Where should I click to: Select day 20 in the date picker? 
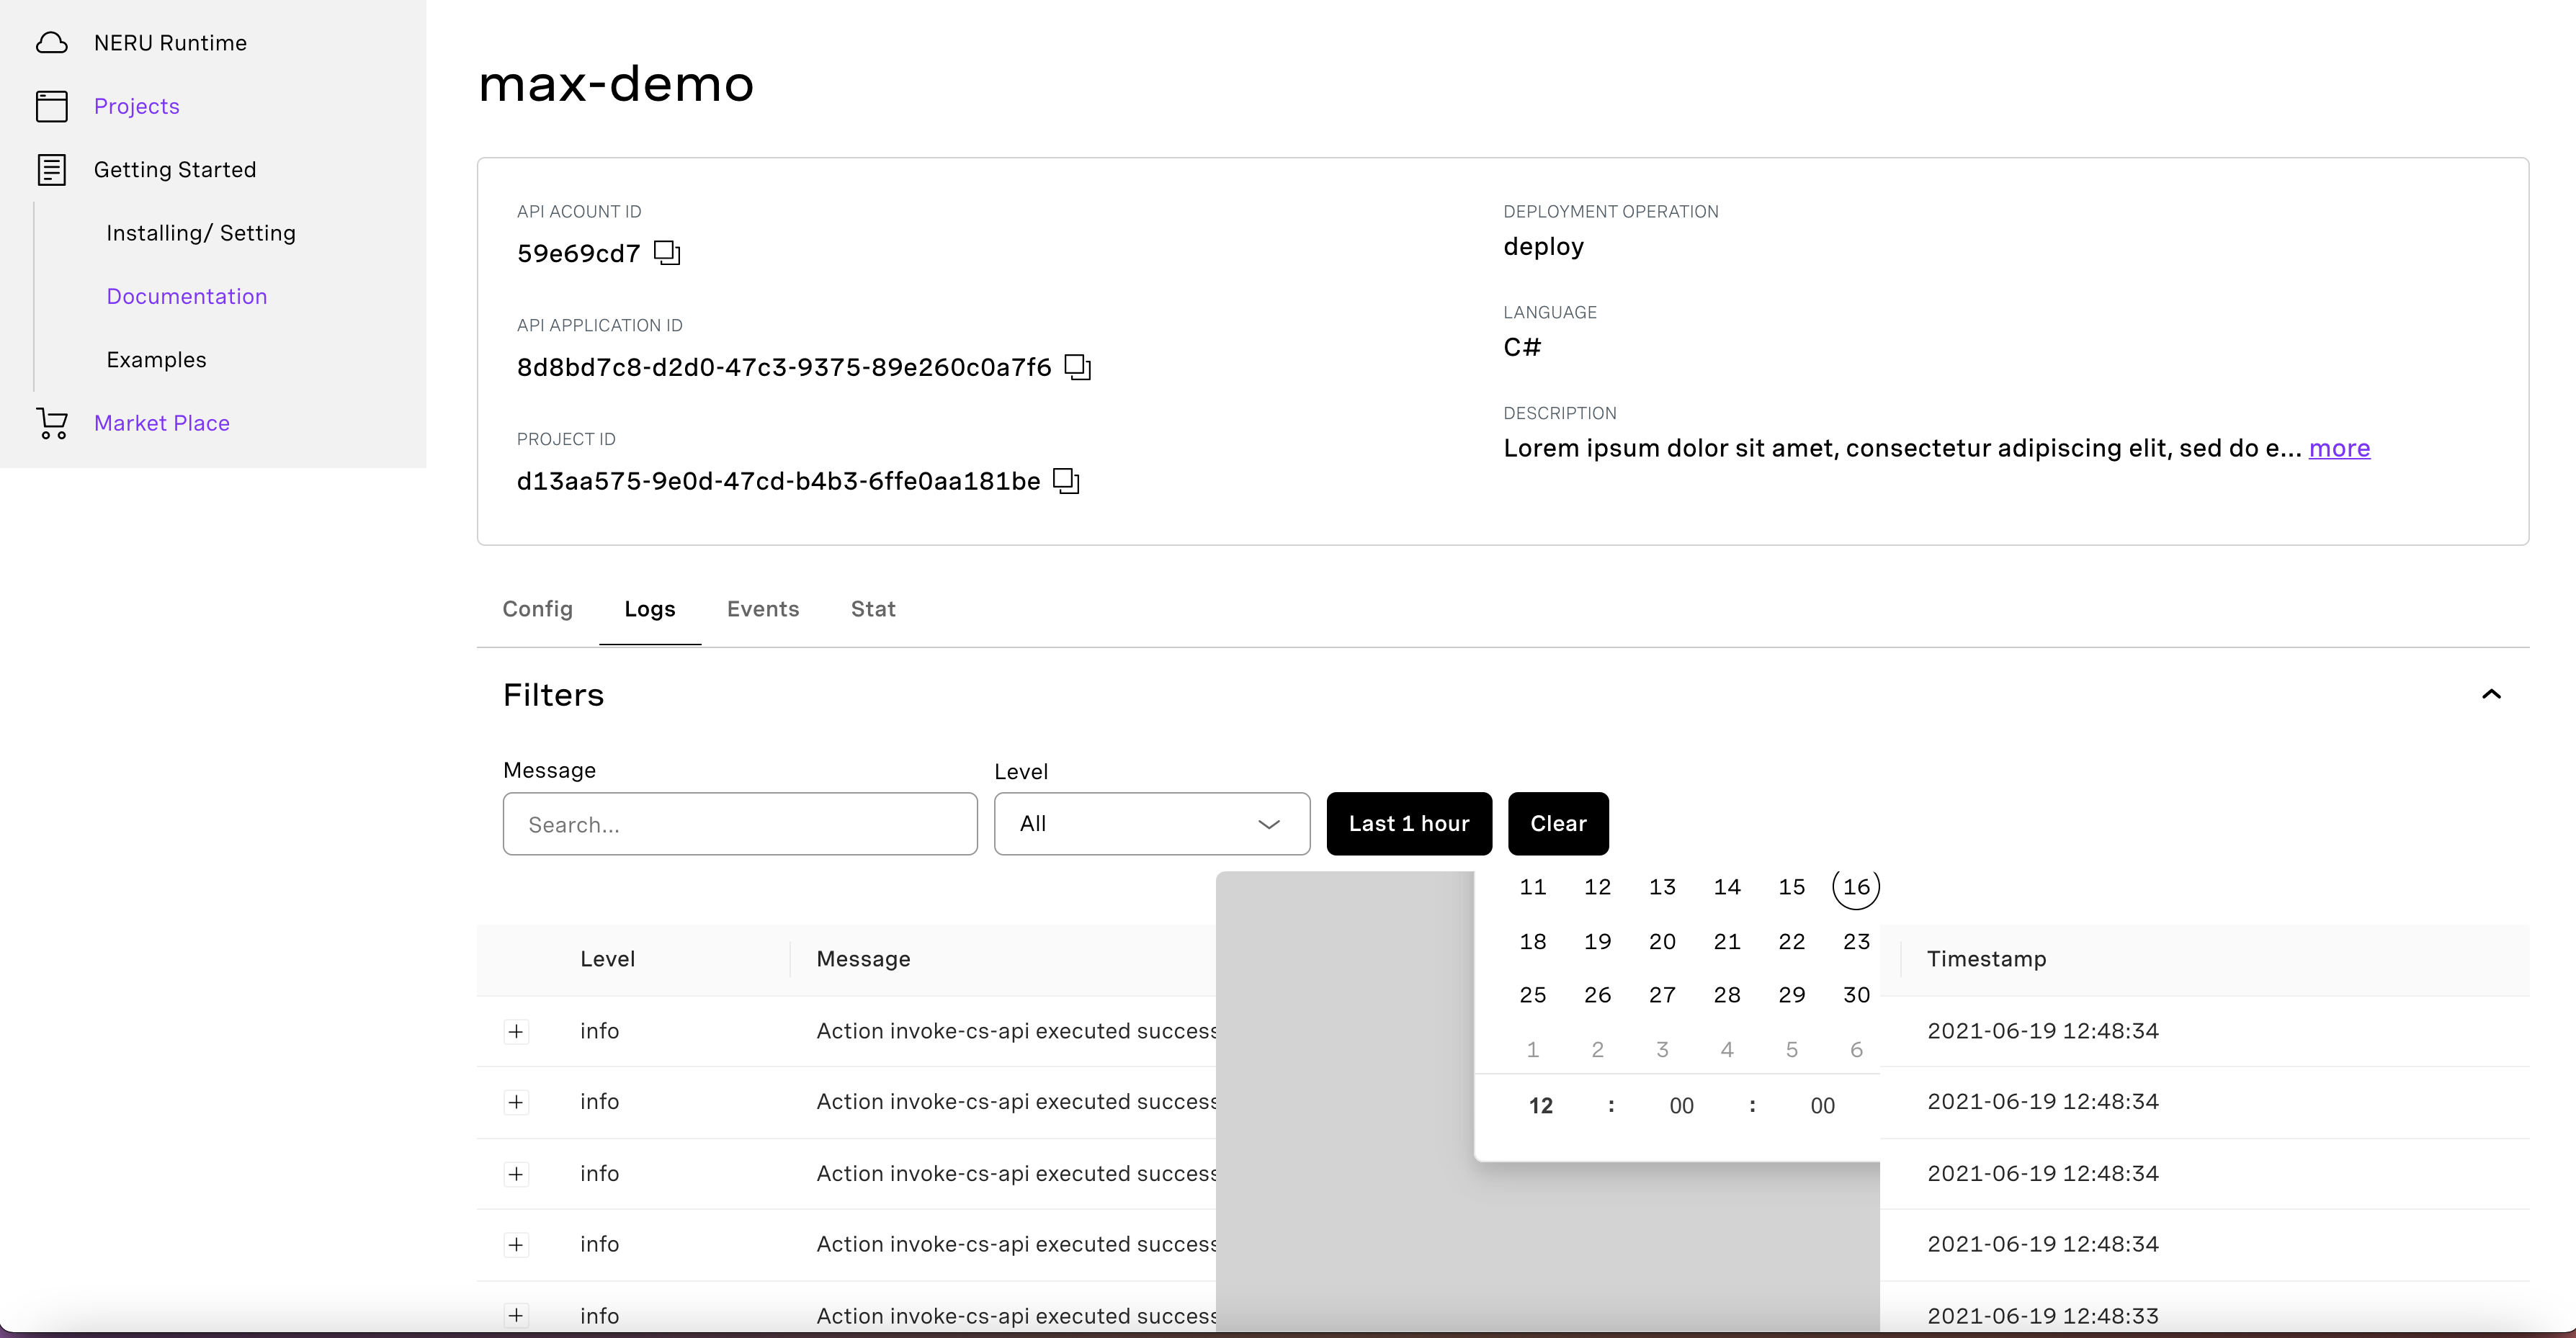[x=1662, y=941]
